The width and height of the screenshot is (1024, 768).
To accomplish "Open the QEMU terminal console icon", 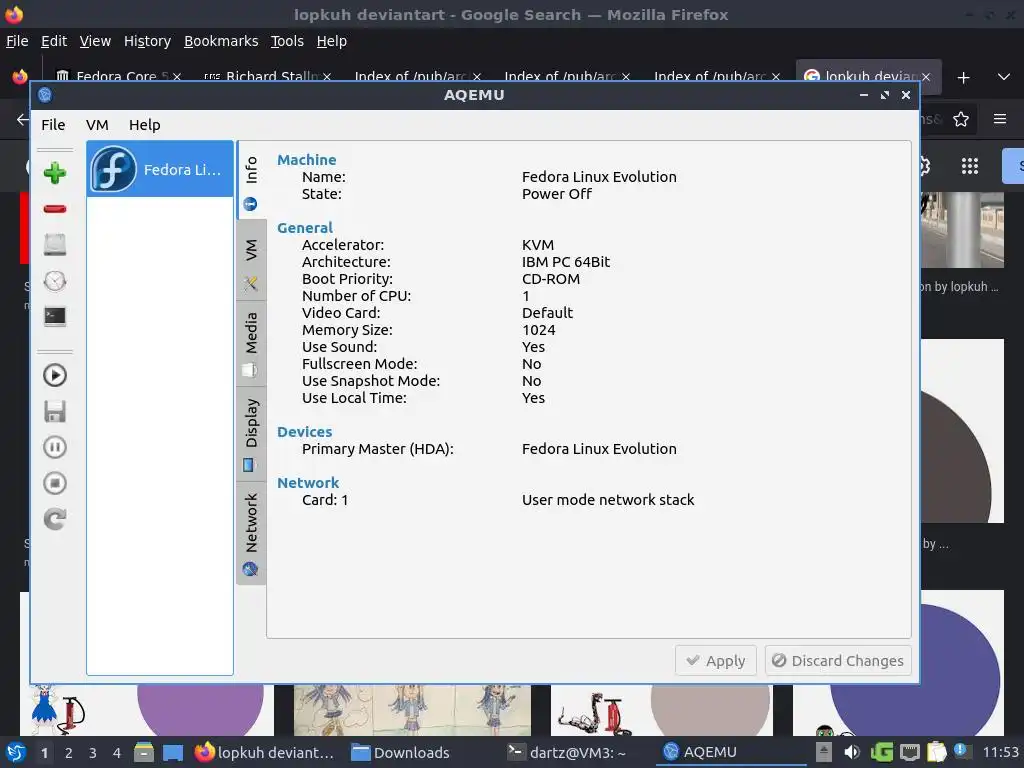I will point(55,317).
